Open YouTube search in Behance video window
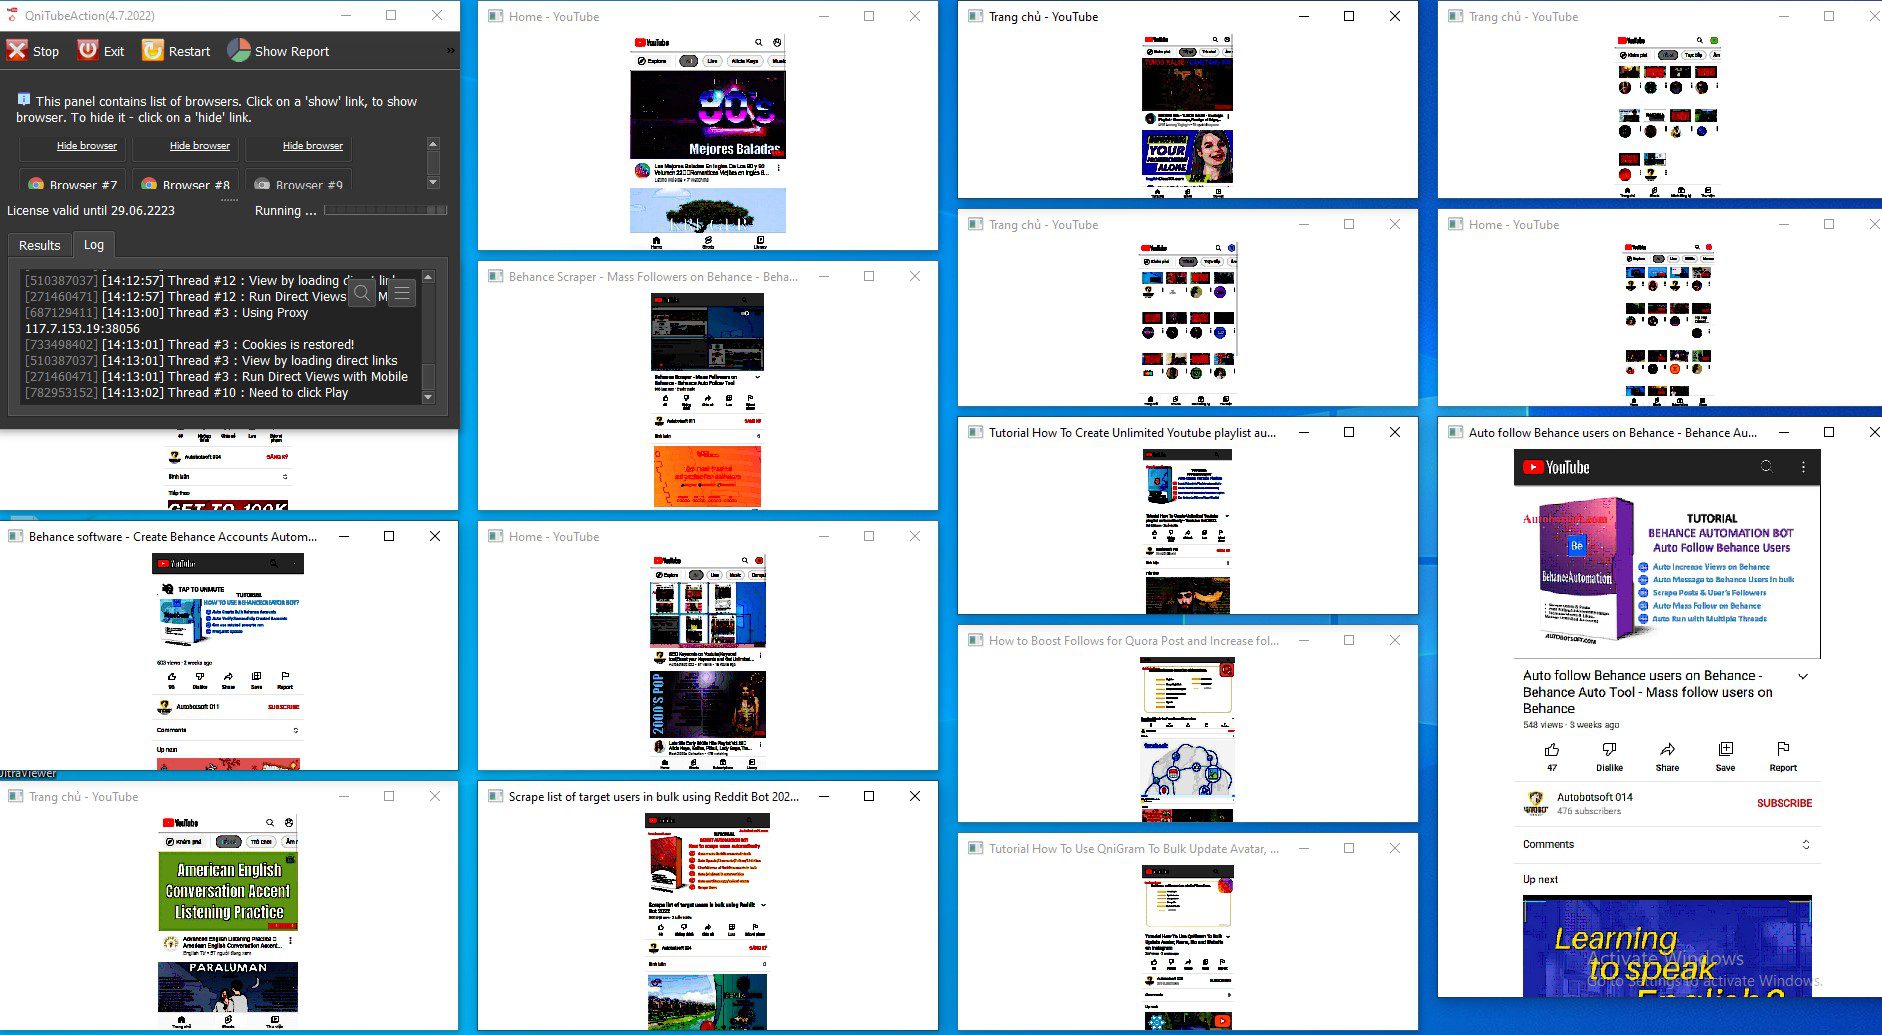The width and height of the screenshot is (1882, 1035). [1767, 467]
